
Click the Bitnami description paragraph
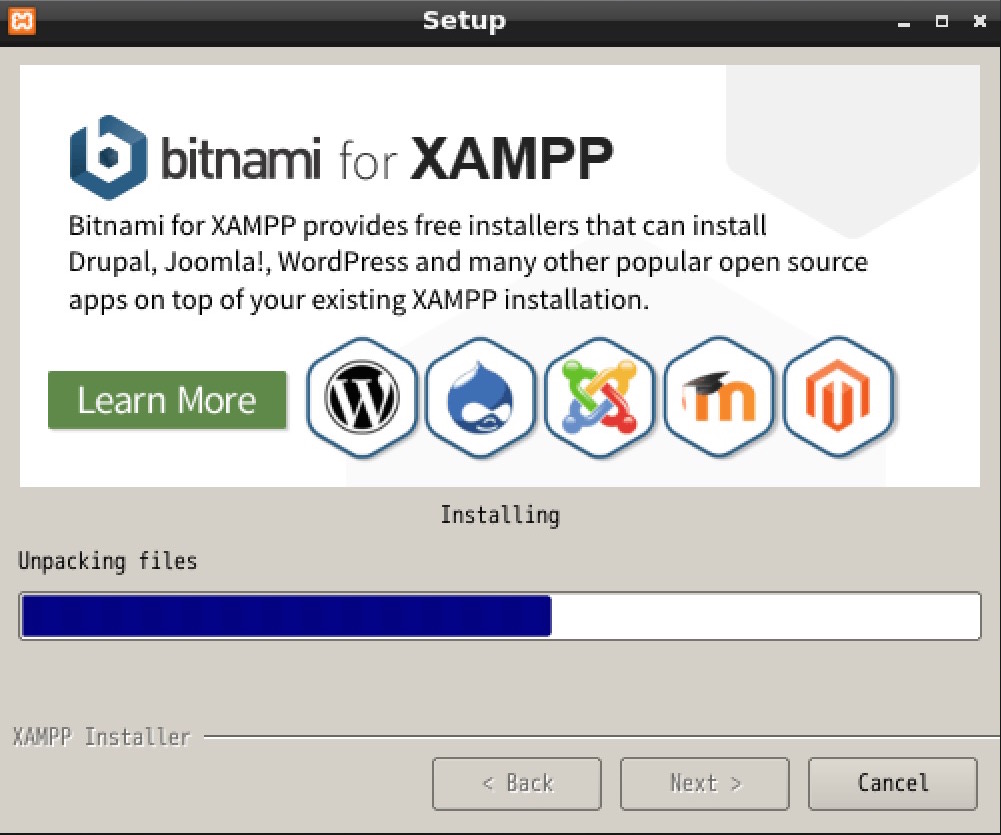[468, 262]
